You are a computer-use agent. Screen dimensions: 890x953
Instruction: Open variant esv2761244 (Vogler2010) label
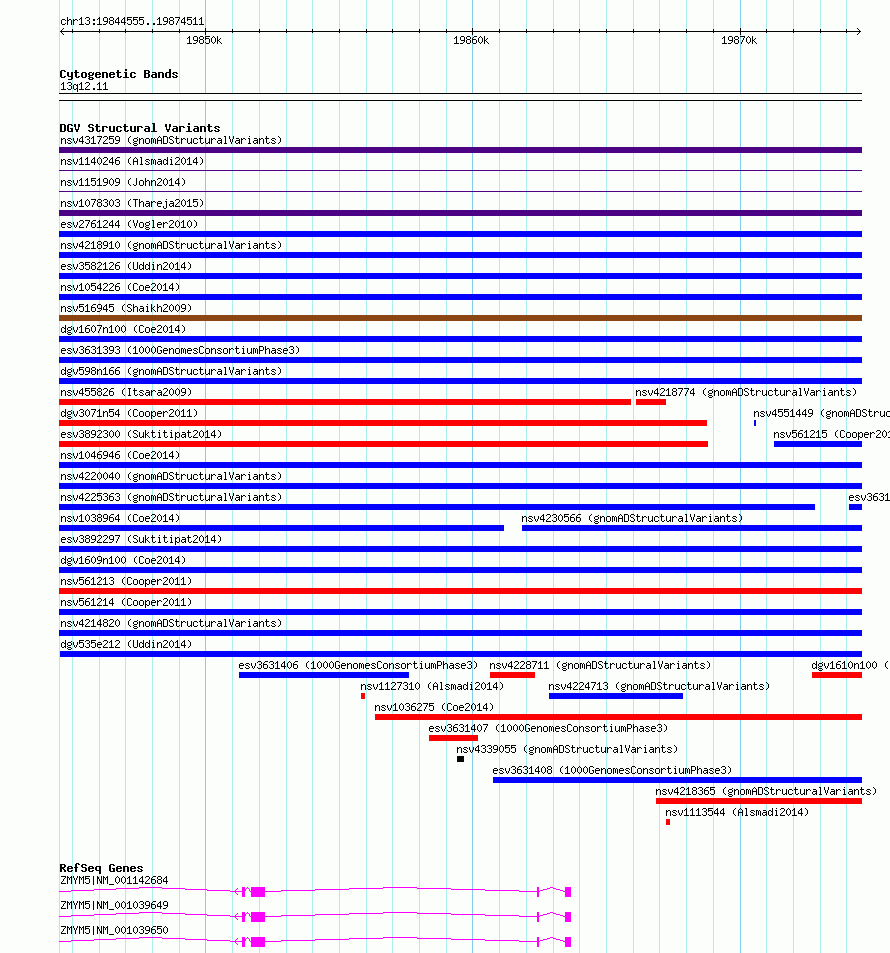[x=129, y=224]
